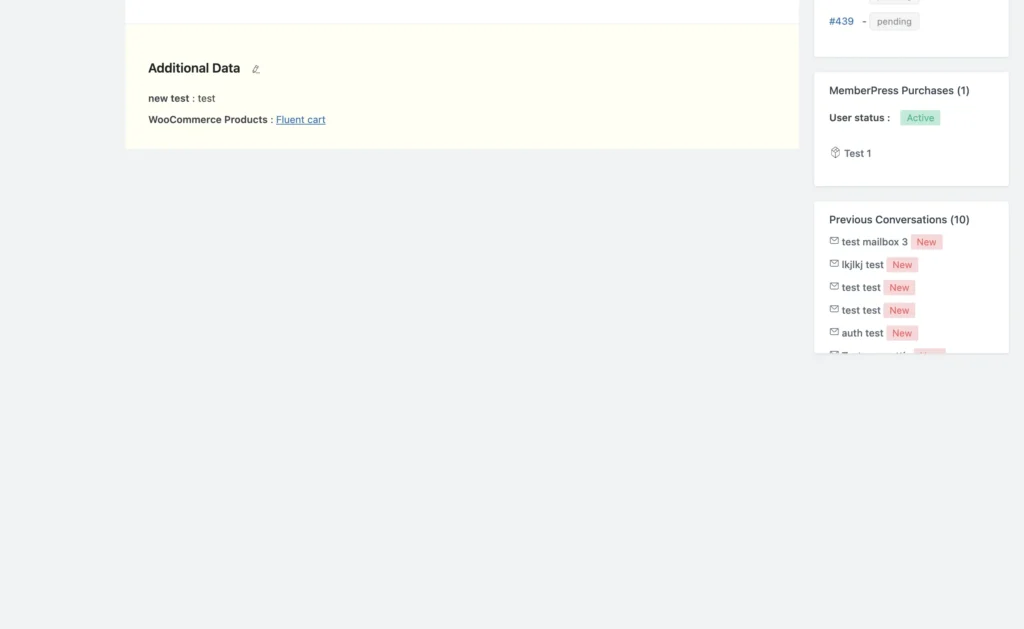Open ticket #439 link
Screen dimensions: 1024x629
coord(841,22)
